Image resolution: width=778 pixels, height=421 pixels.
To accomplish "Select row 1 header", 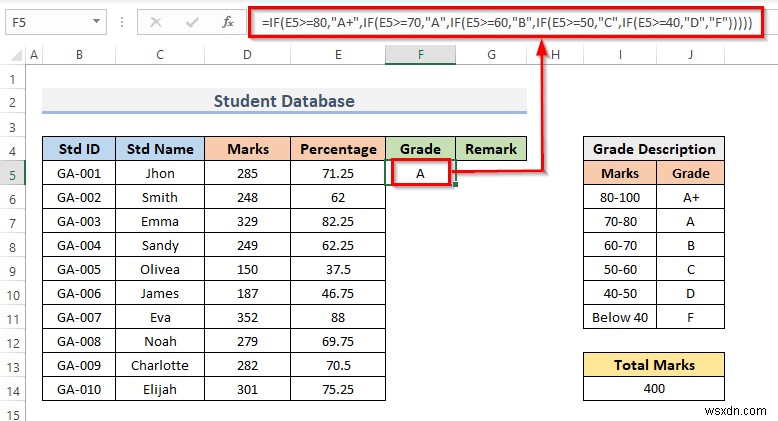I will tap(12, 79).
